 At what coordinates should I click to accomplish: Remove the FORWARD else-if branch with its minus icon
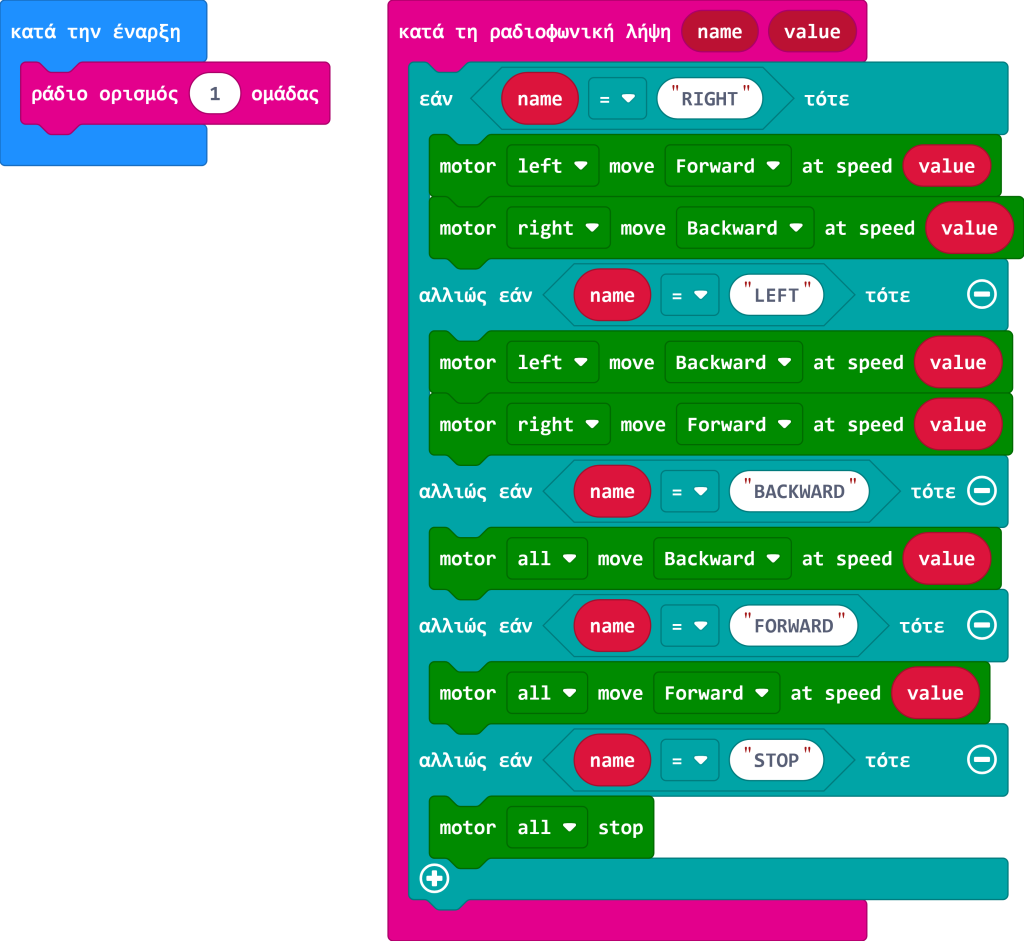tap(982, 625)
